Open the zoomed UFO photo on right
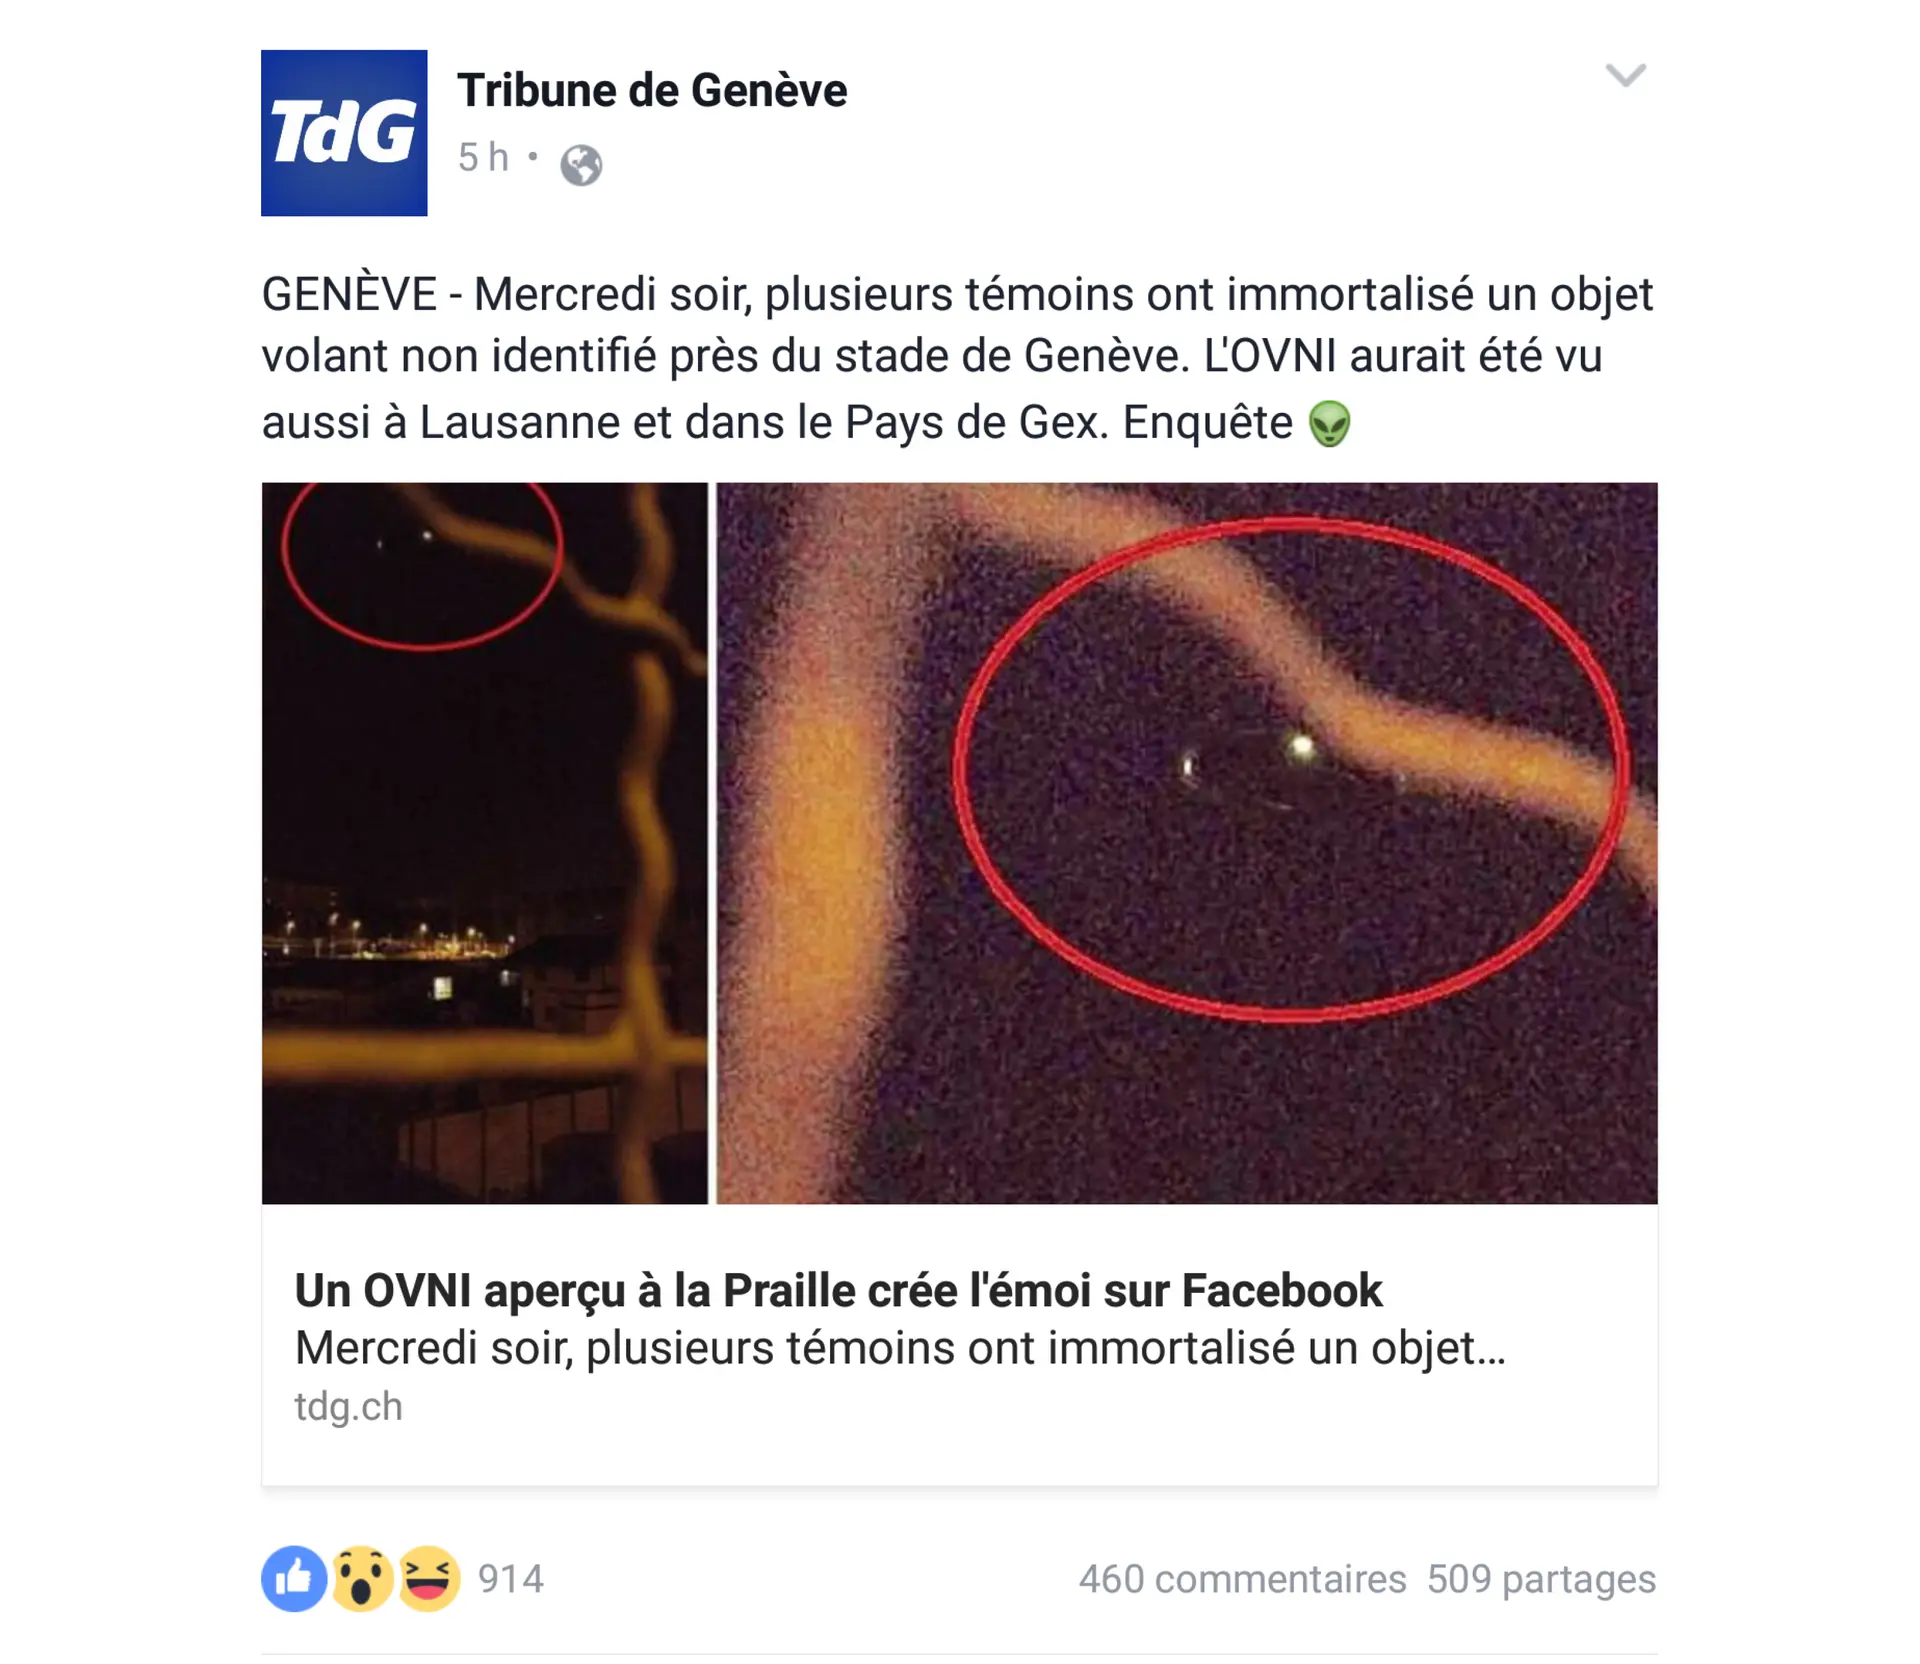Screen dimensions: 1920x1664 (1187, 843)
